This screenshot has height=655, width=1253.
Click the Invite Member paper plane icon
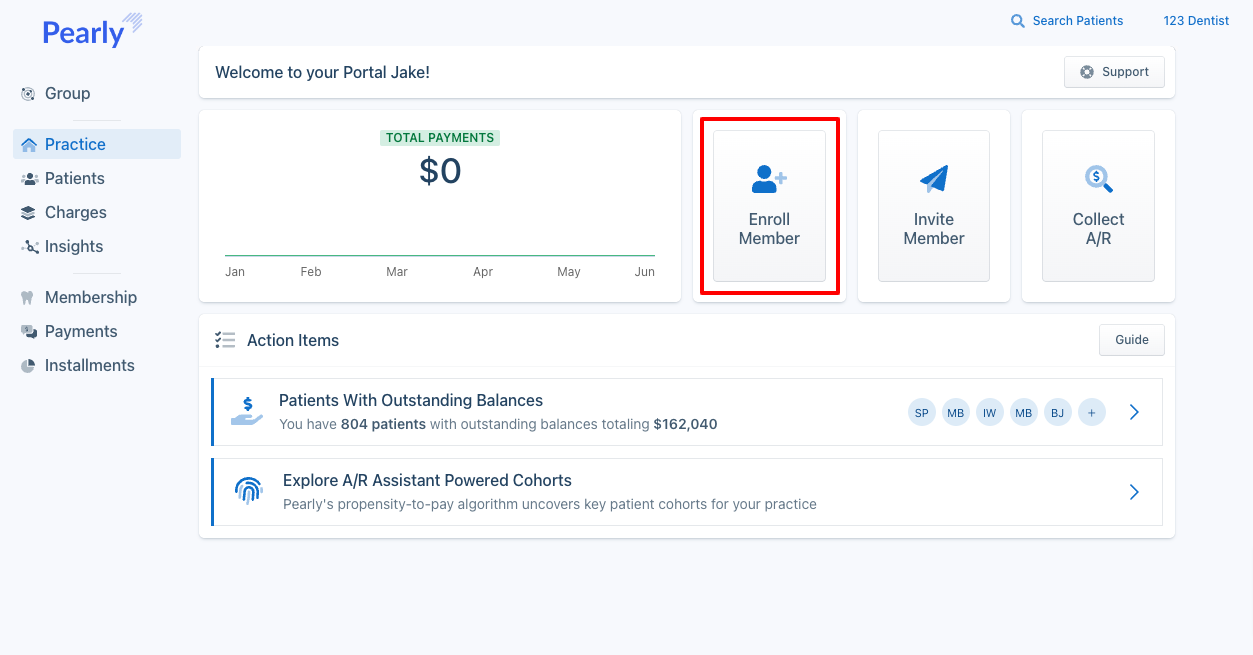[933, 180]
